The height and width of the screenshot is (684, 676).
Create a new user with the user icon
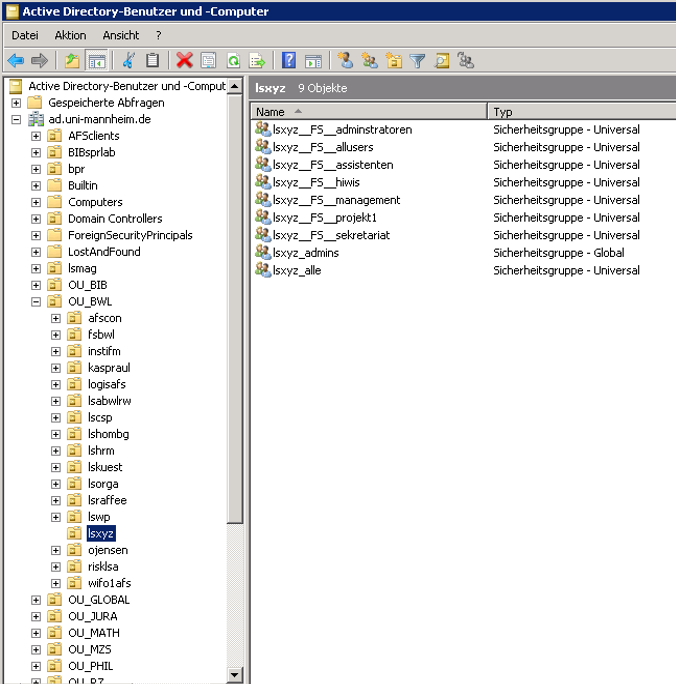pos(345,60)
